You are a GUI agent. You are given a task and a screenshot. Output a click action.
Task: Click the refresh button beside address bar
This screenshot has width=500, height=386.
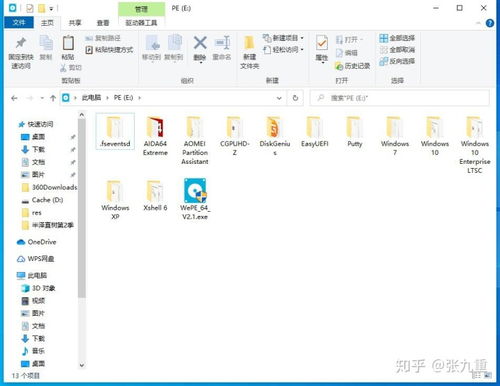pyautogui.click(x=295, y=98)
